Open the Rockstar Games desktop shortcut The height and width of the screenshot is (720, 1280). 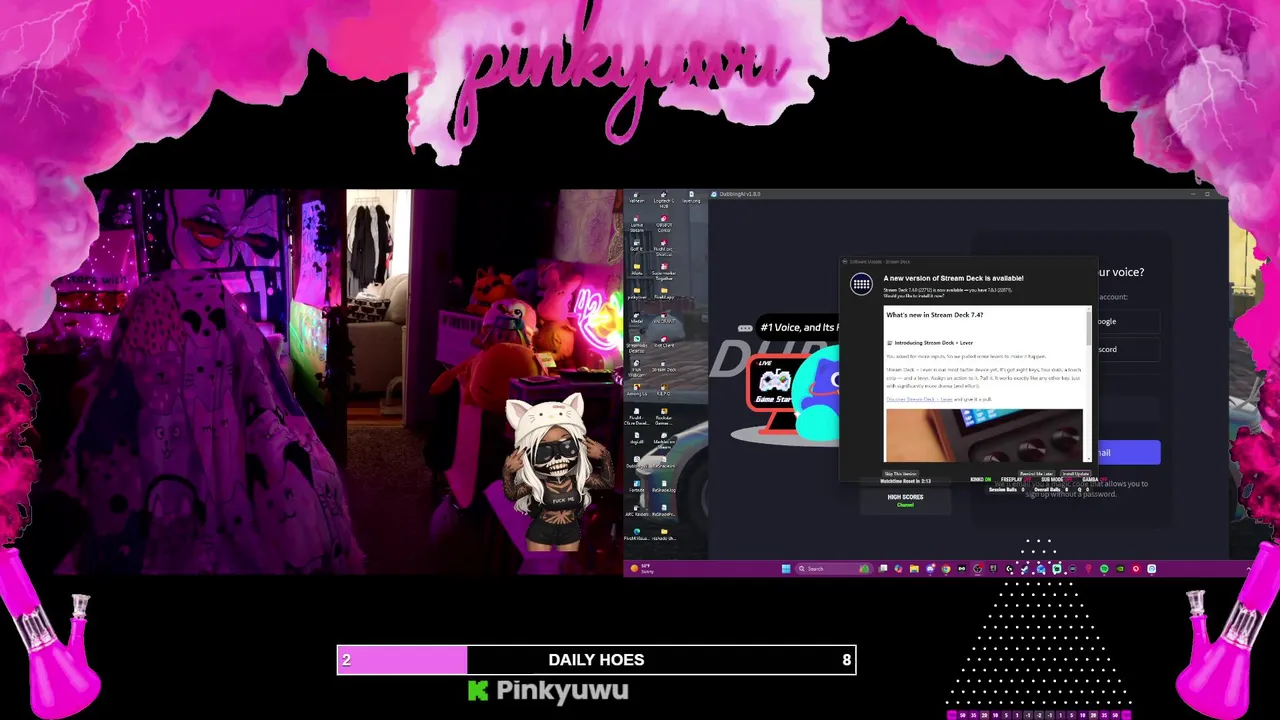pos(664,417)
